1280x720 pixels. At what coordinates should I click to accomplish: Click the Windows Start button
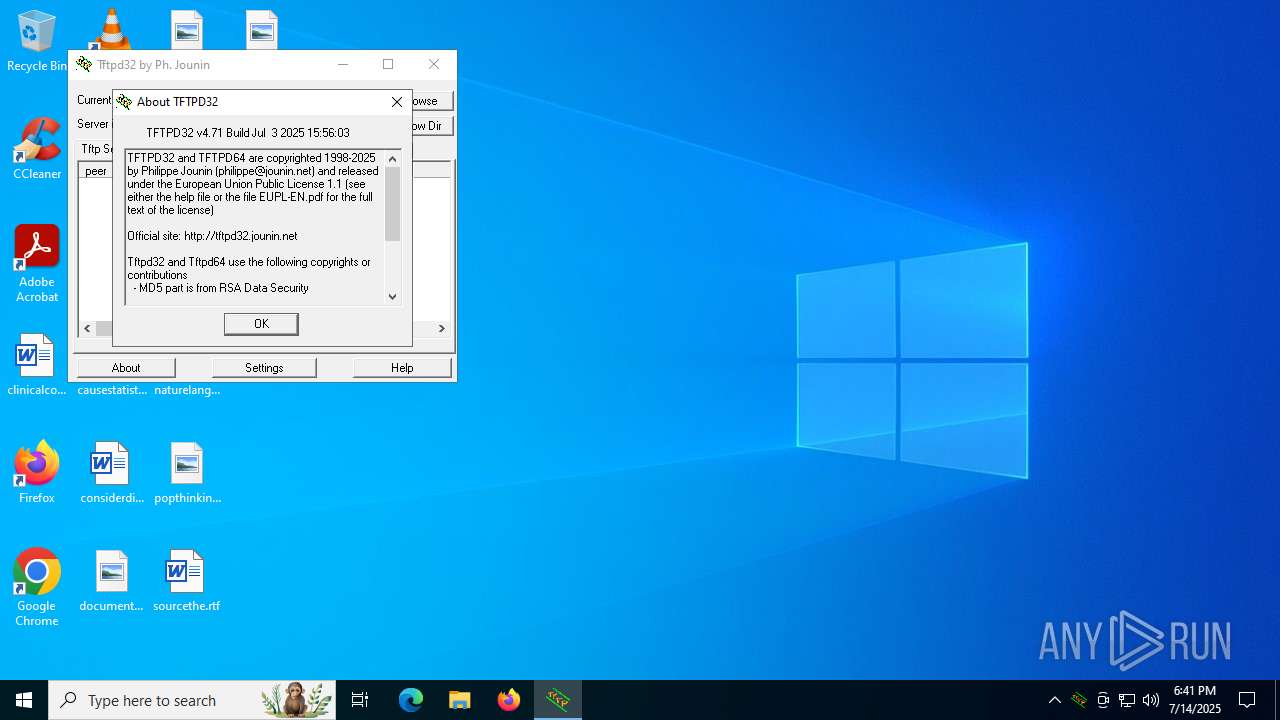[24, 700]
